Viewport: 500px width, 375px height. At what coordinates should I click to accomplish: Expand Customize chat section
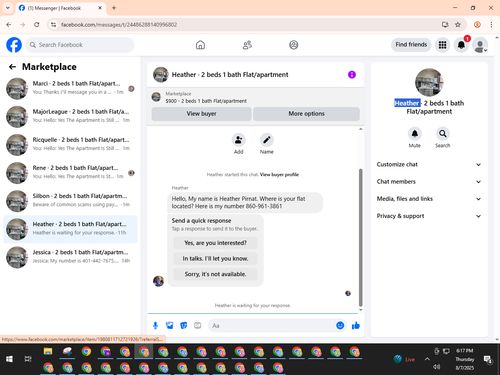click(x=429, y=165)
